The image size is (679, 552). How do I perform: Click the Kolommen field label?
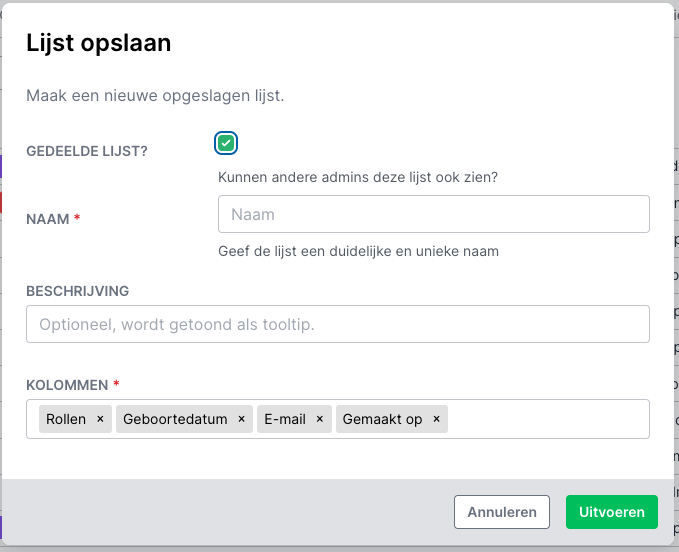[67, 384]
